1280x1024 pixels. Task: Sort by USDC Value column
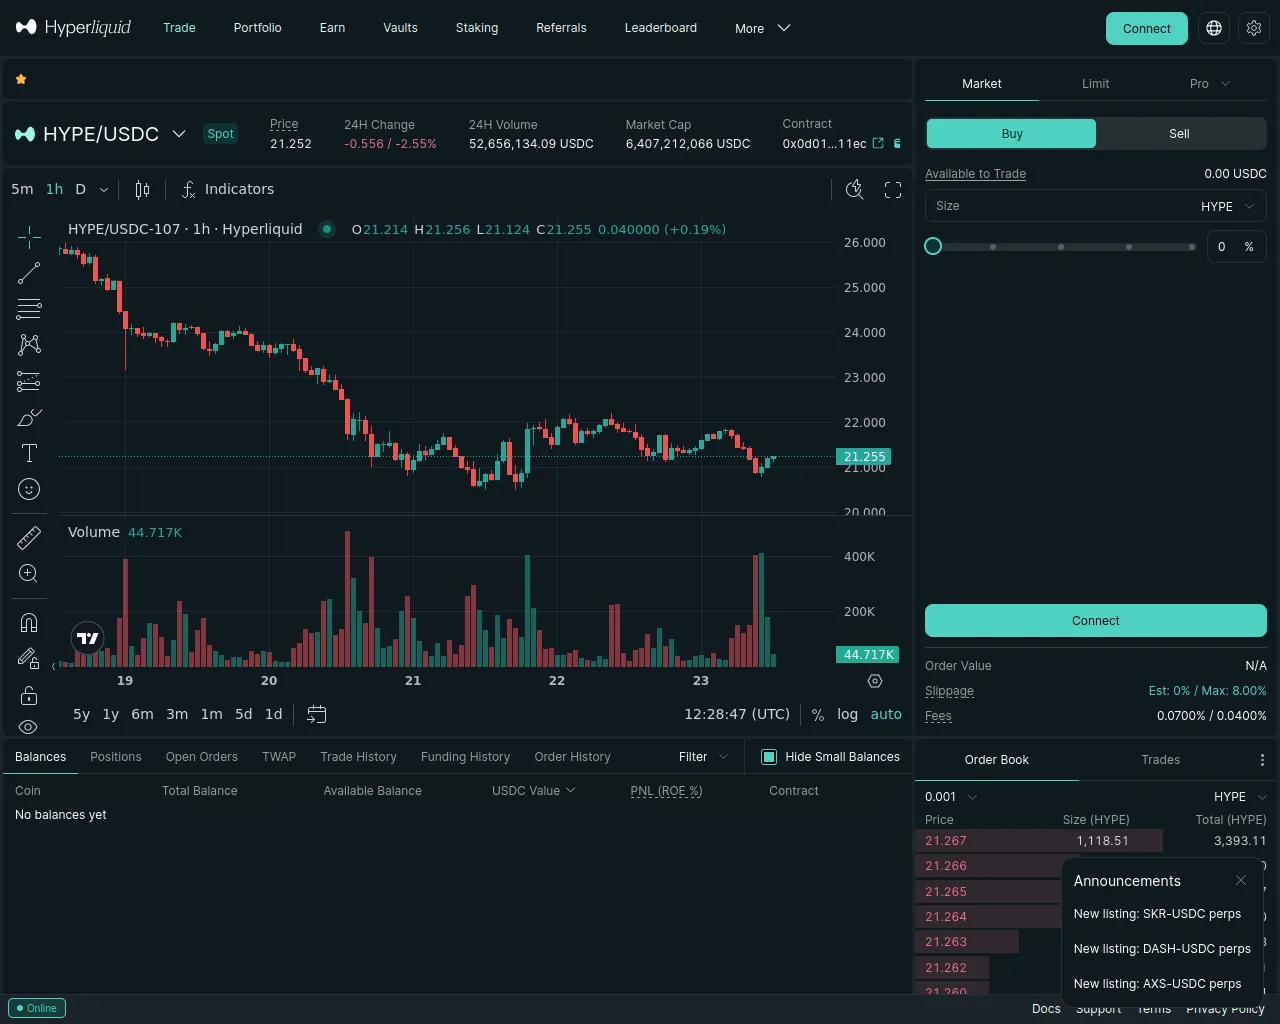(x=534, y=791)
